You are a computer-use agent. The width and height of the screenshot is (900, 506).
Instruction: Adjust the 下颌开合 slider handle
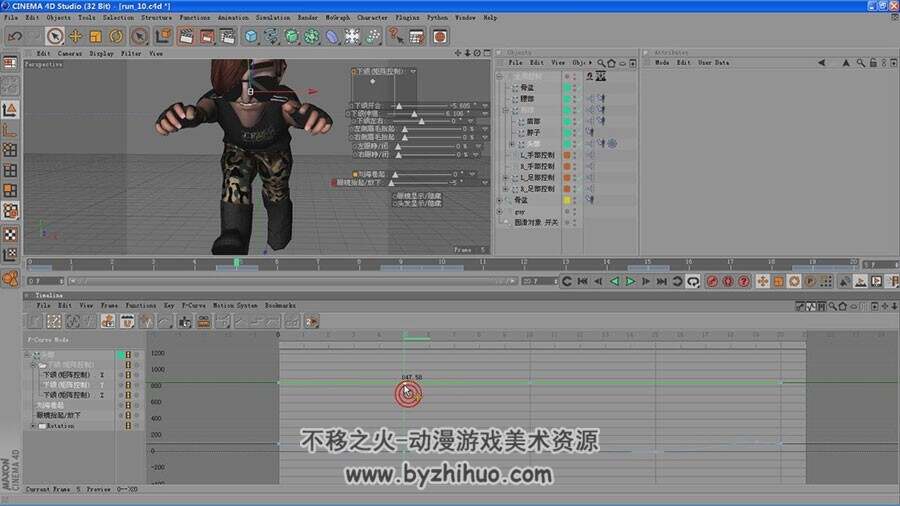point(399,106)
